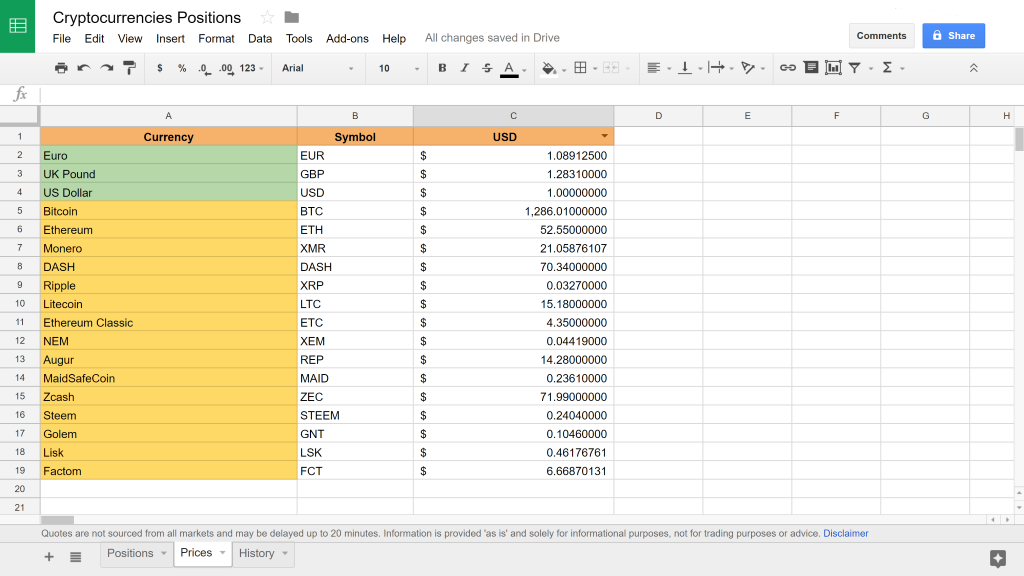
Task: Add a new sheet
Action: tap(49, 556)
